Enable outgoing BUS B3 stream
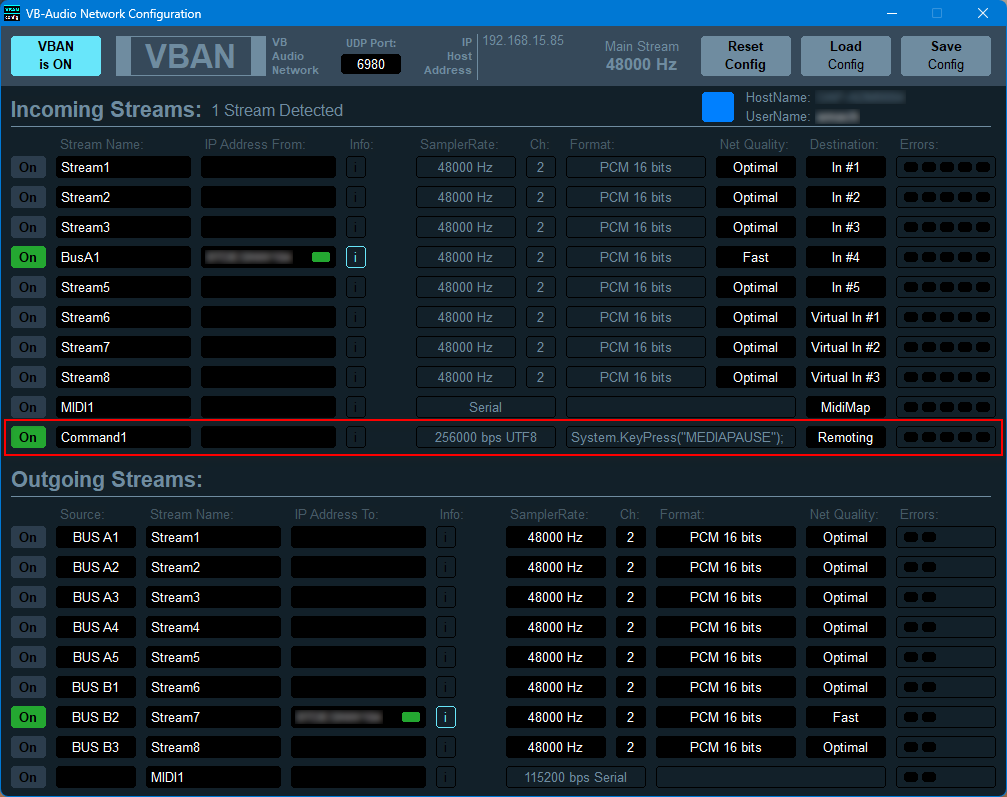Screen dimensions: 1007x797 click(28, 747)
